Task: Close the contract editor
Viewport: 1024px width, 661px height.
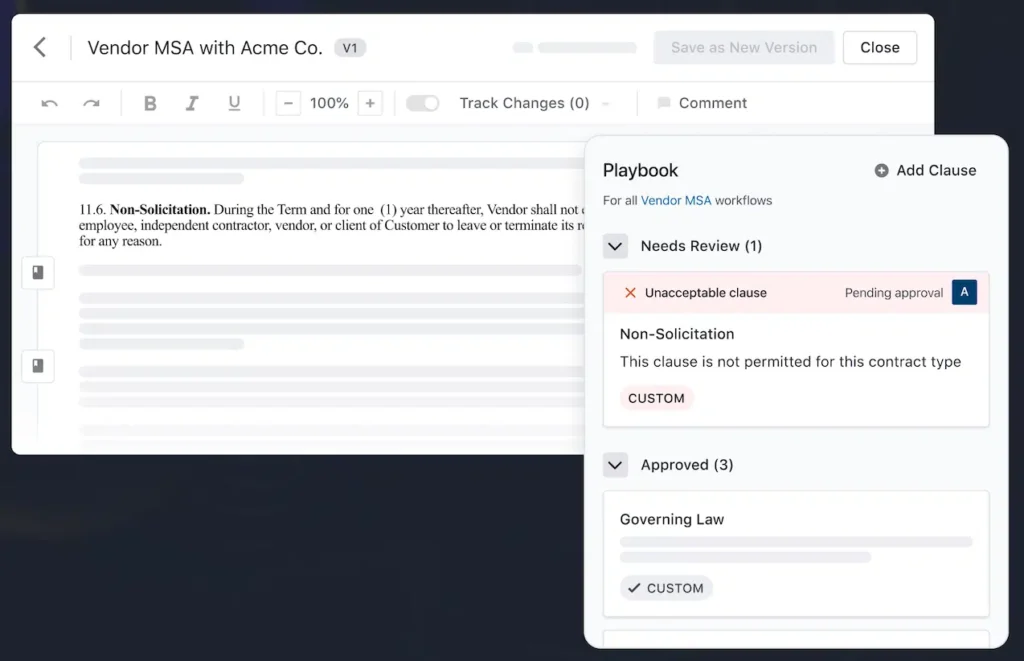Action: tap(879, 47)
